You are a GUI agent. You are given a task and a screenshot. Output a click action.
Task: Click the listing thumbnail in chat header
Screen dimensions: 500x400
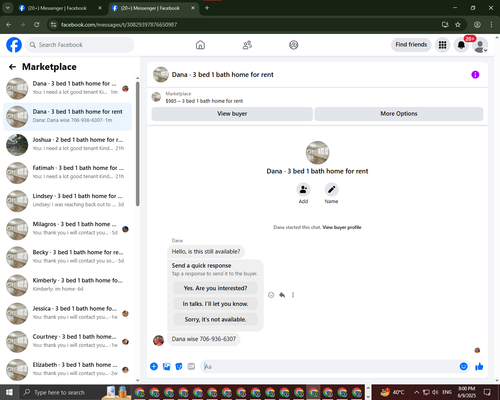point(161,75)
